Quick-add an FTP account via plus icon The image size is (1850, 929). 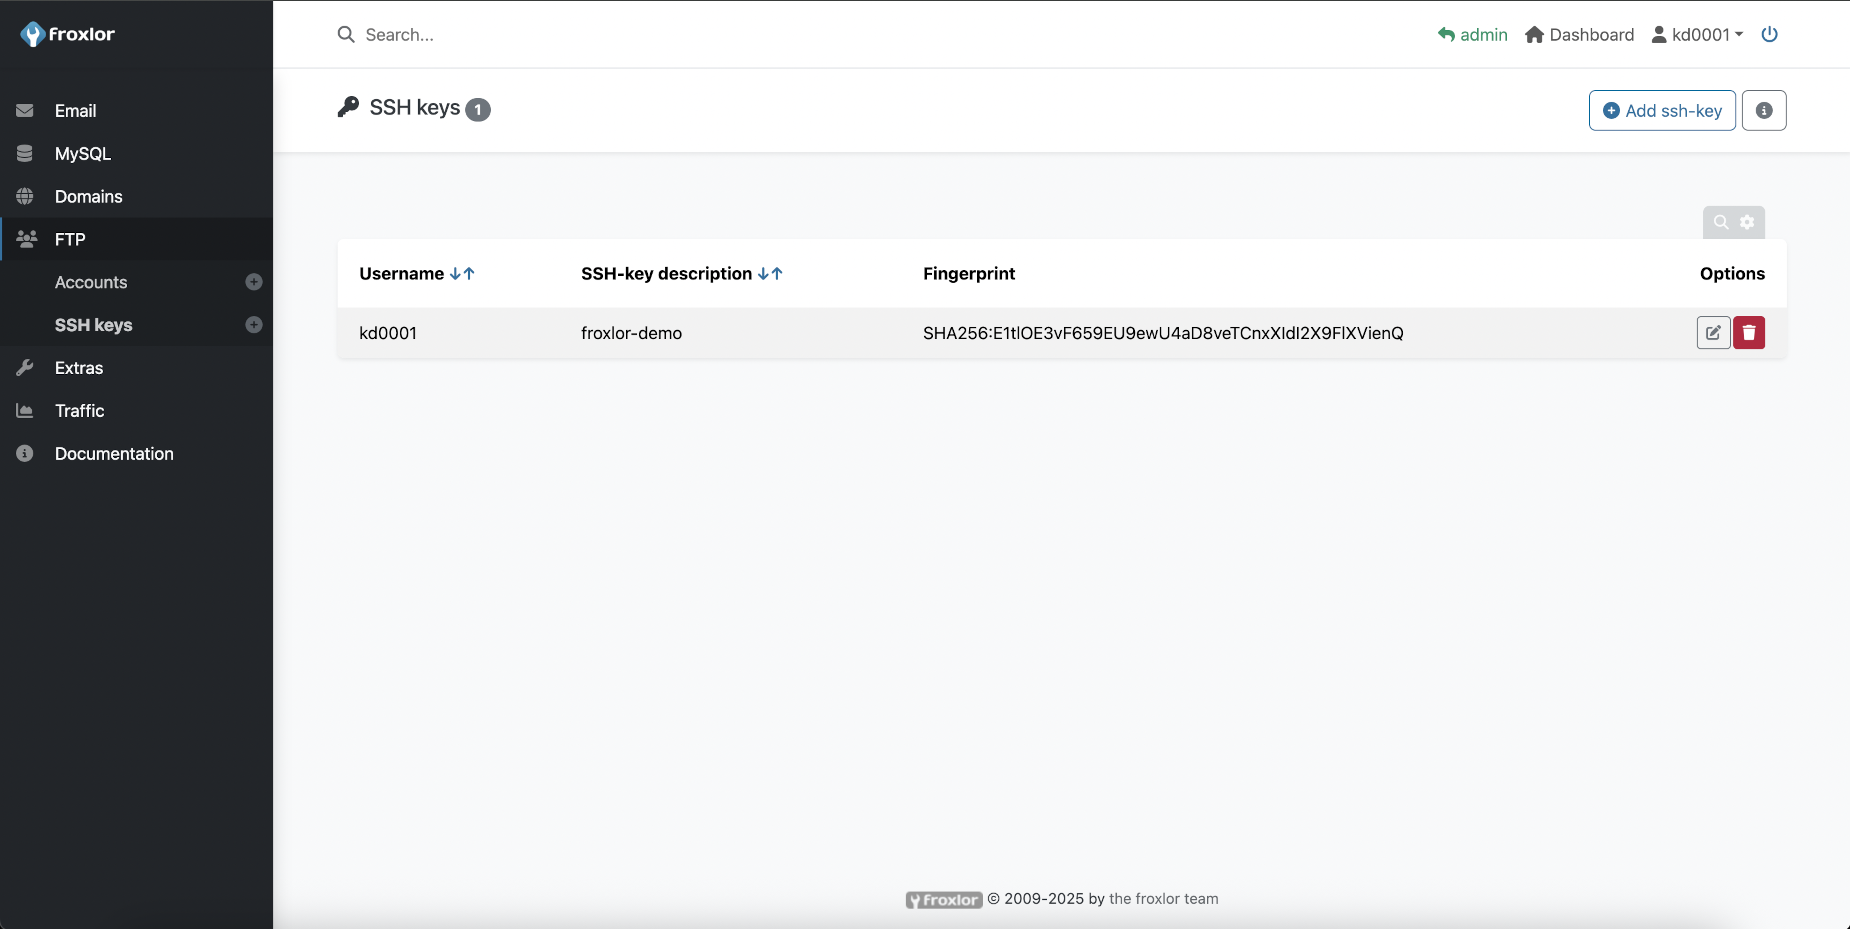click(253, 282)
